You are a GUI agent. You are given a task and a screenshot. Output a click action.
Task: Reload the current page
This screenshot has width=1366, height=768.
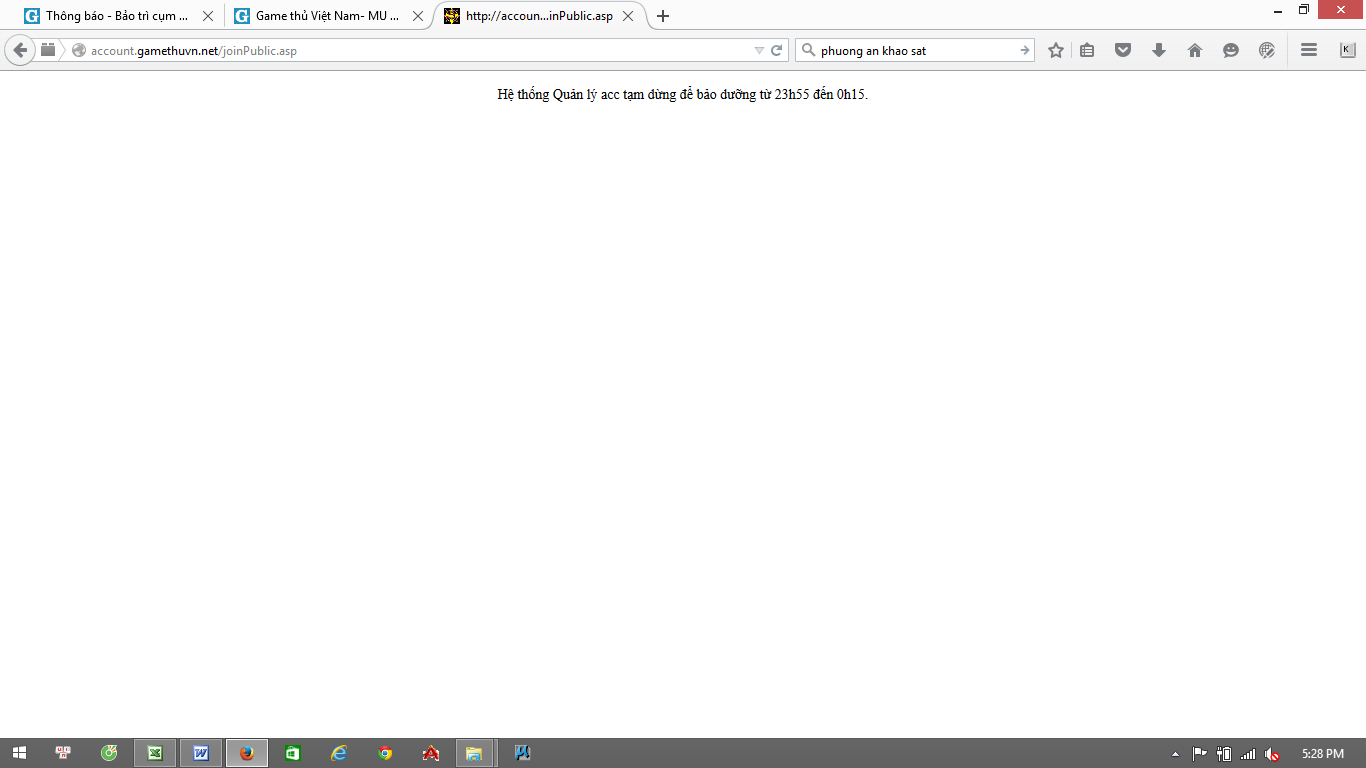[x=776, y=50]
